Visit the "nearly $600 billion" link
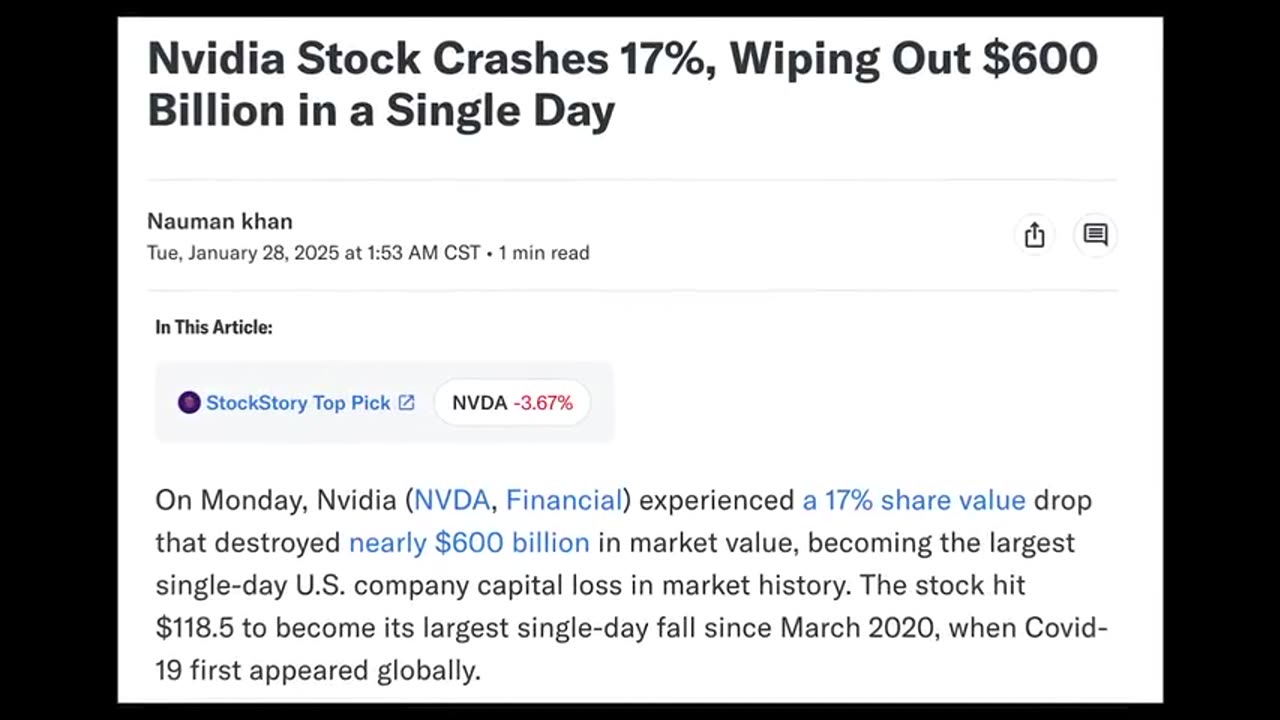1280x720 pixels. (469, 542)
